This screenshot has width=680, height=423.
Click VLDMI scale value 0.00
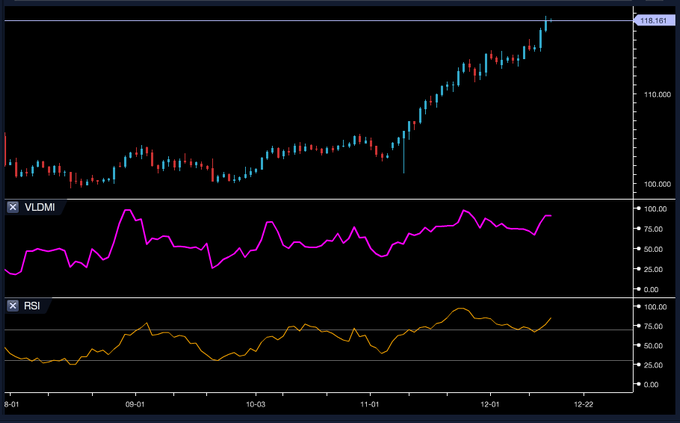(x=651, y=289)
